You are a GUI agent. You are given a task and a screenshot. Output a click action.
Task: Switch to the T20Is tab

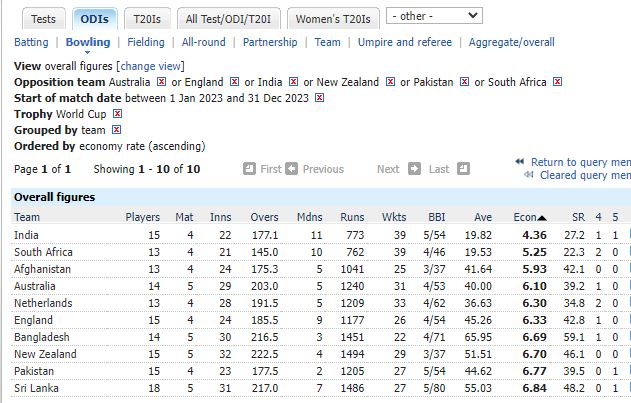click(147, 19)
